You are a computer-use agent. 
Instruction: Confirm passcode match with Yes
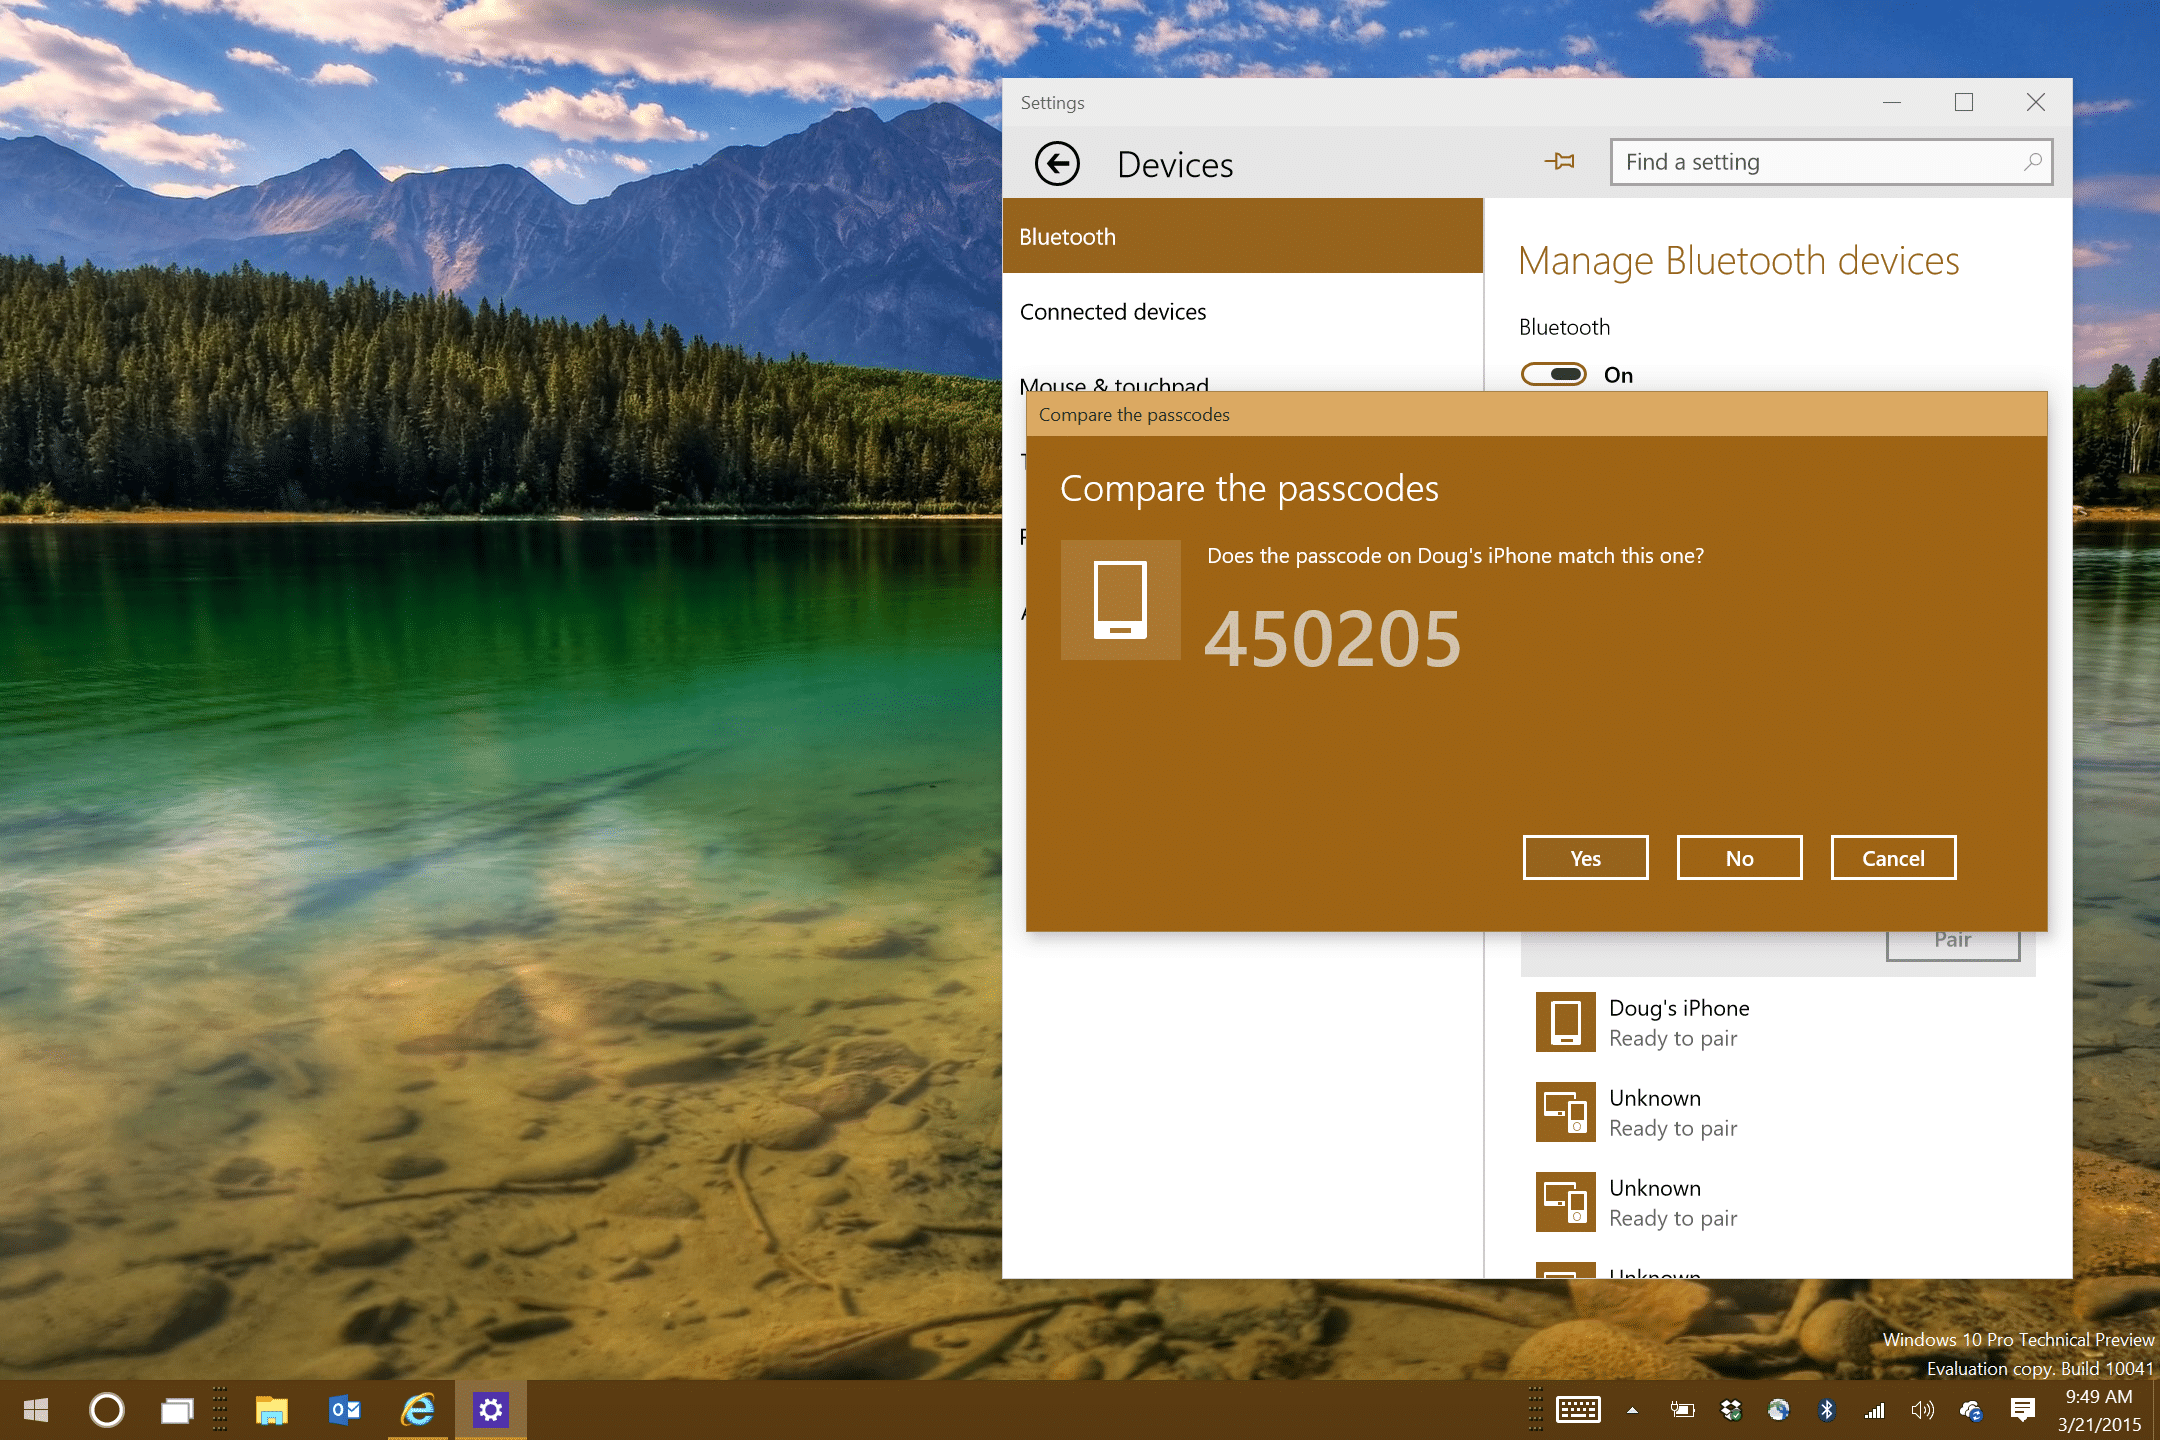tap(1585, 858)
